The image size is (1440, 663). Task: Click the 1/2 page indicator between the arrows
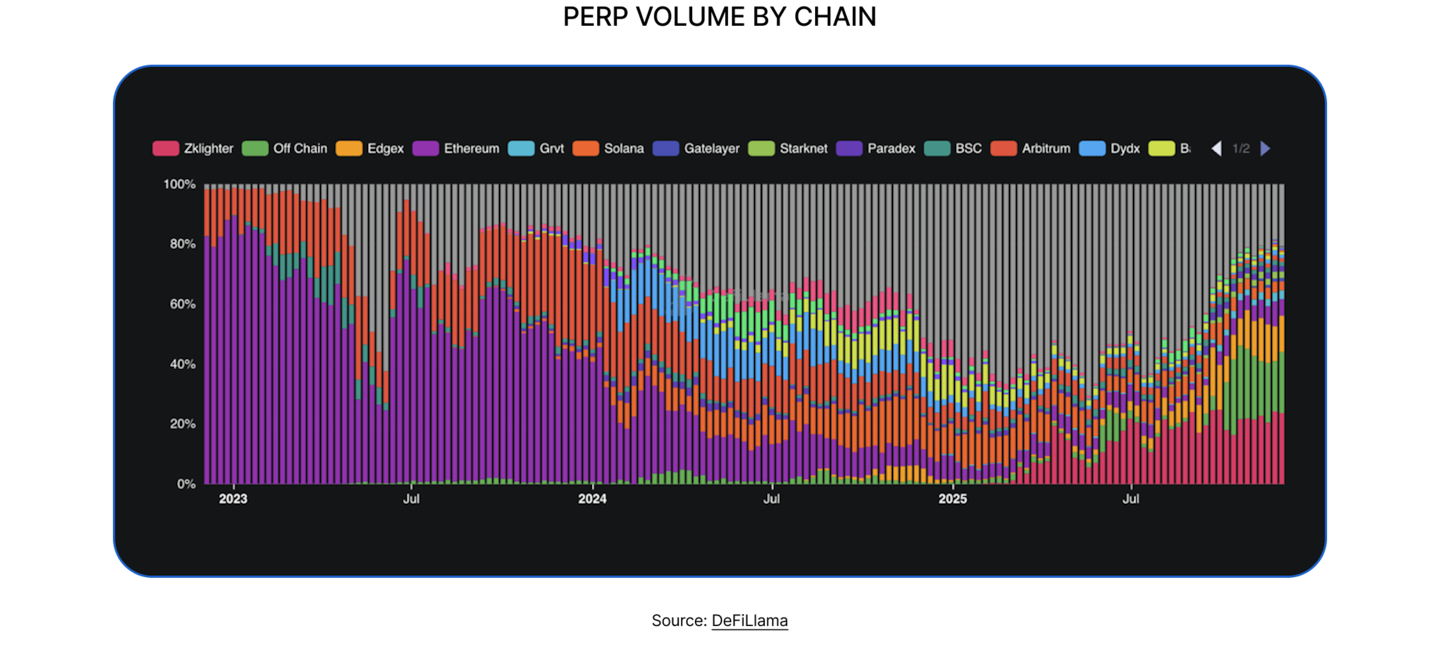(1241, 148)
